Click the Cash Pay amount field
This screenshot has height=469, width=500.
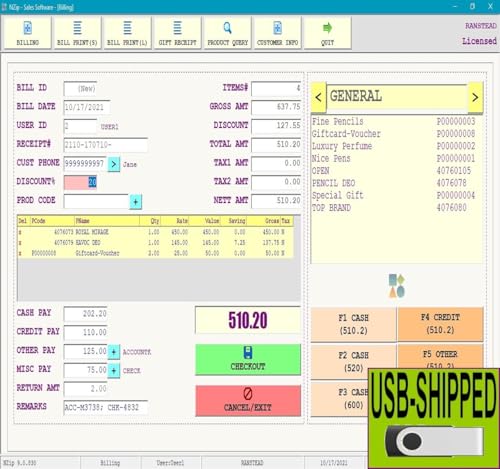click(x=86, y=314)
